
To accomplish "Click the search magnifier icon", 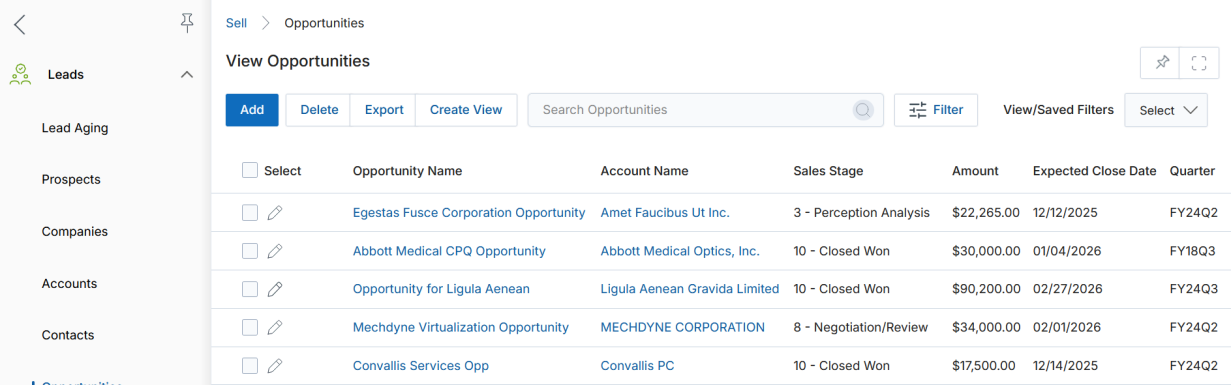I will pyautogui.click(x=863, y=110).
